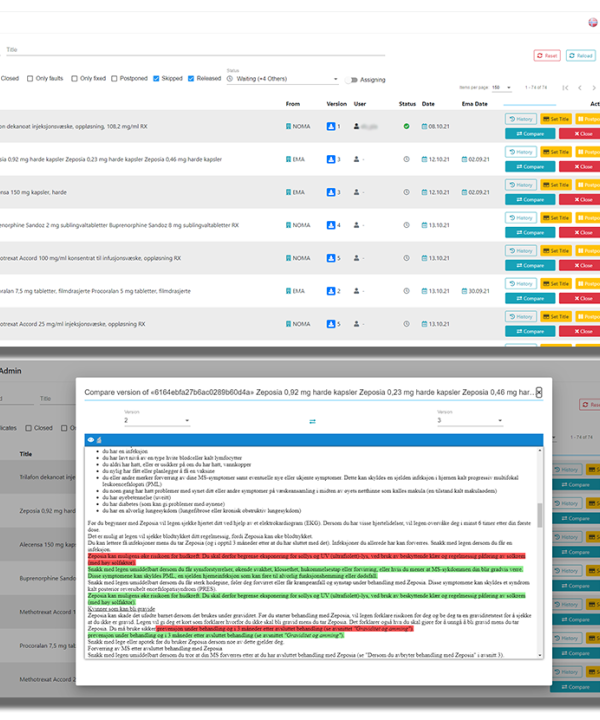Swap the compared versions with the arrows icon

point(312,421)
